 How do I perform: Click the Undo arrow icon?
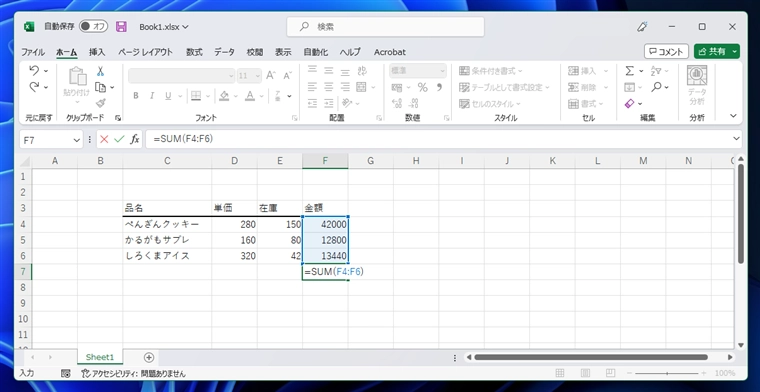tap(34, 71)
